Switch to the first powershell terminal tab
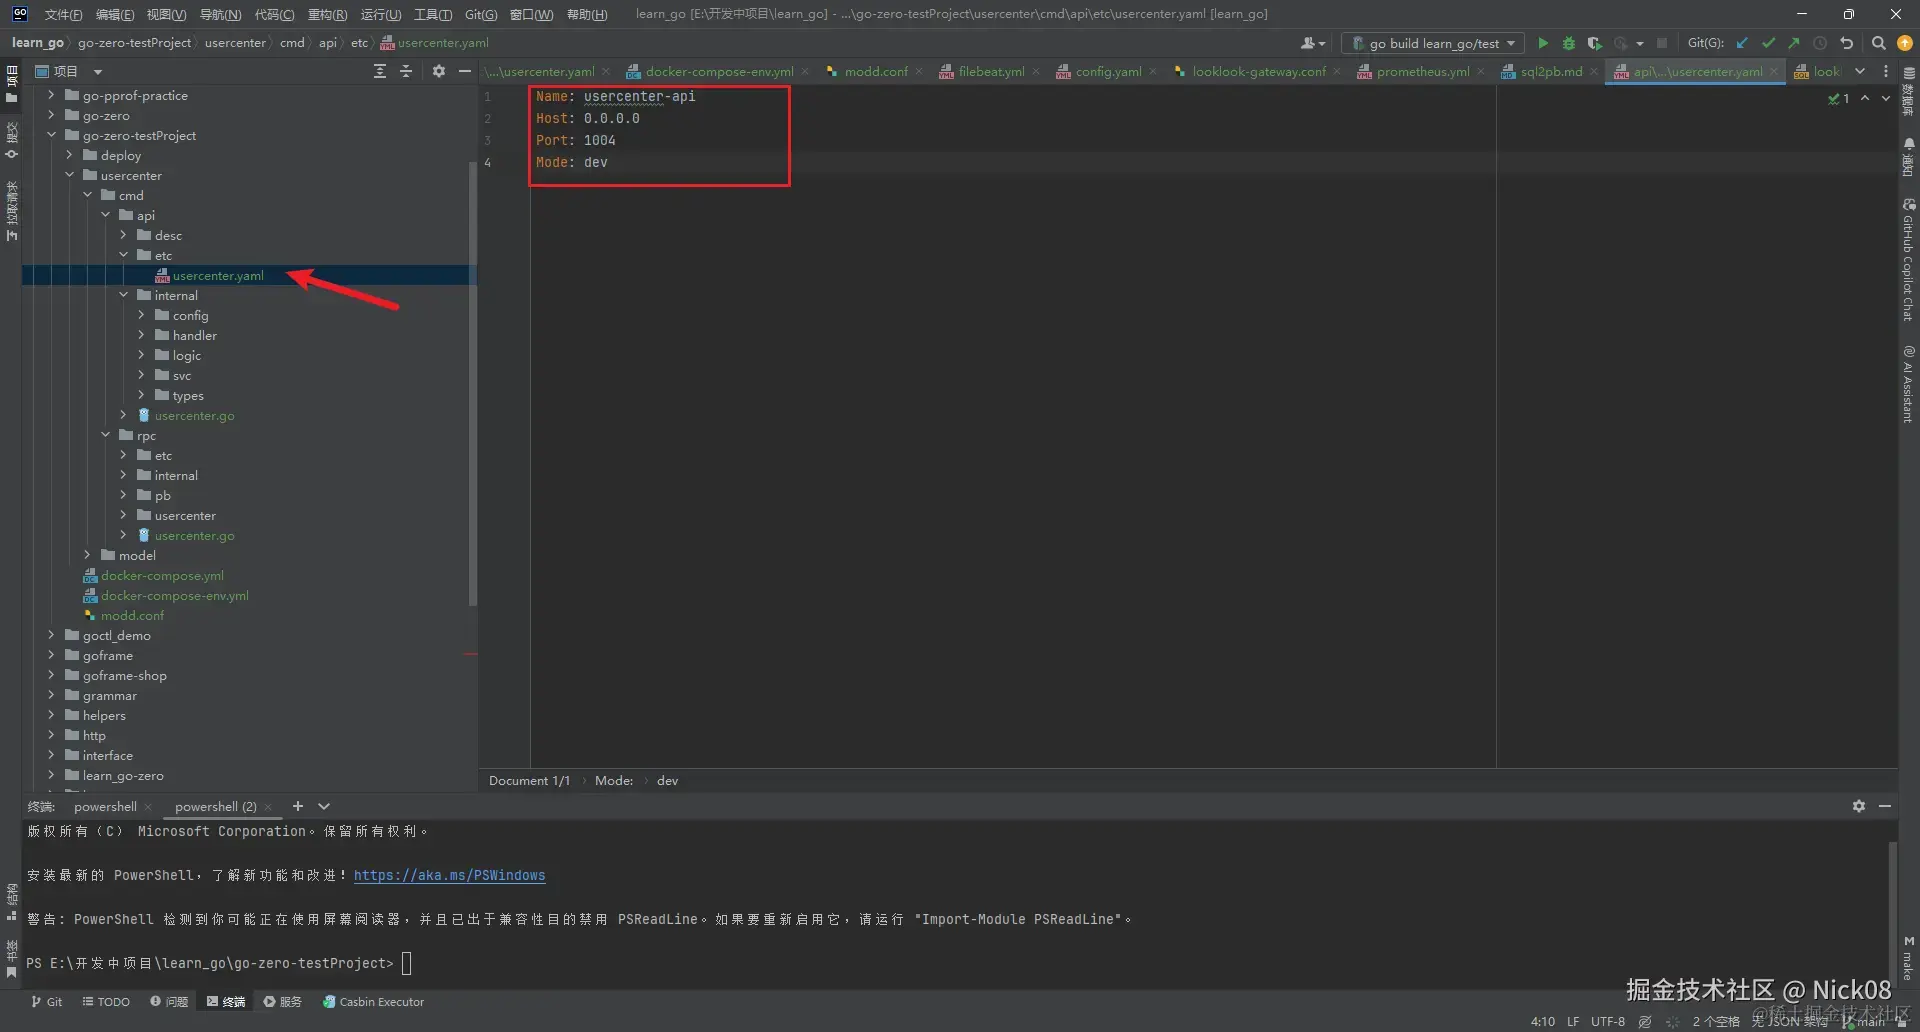1920x1032 pixels. click(x=105, y=806)
